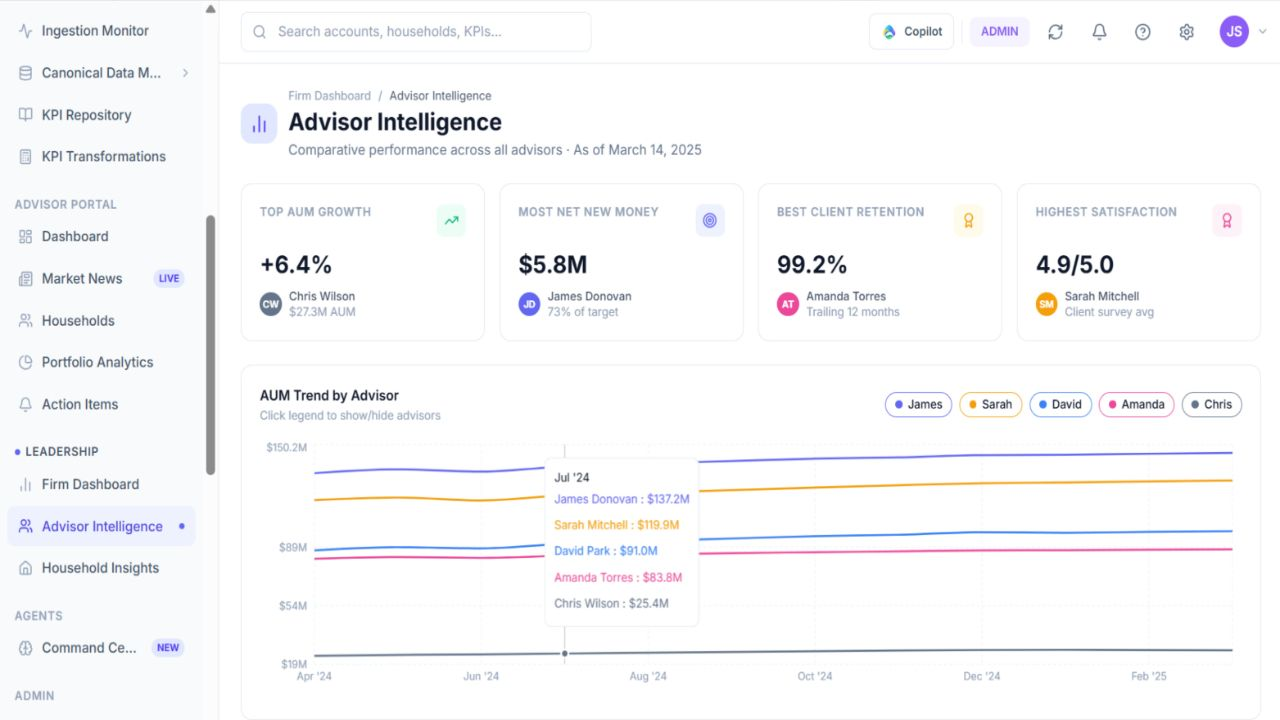This screenshot has height=720, width=1280.
Task: Click the Command Center globe icon
Action: (26, 648)
